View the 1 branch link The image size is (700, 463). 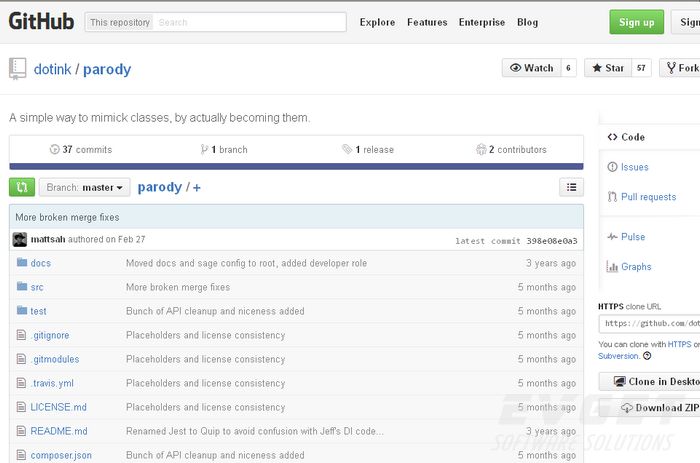pos(224,150)
